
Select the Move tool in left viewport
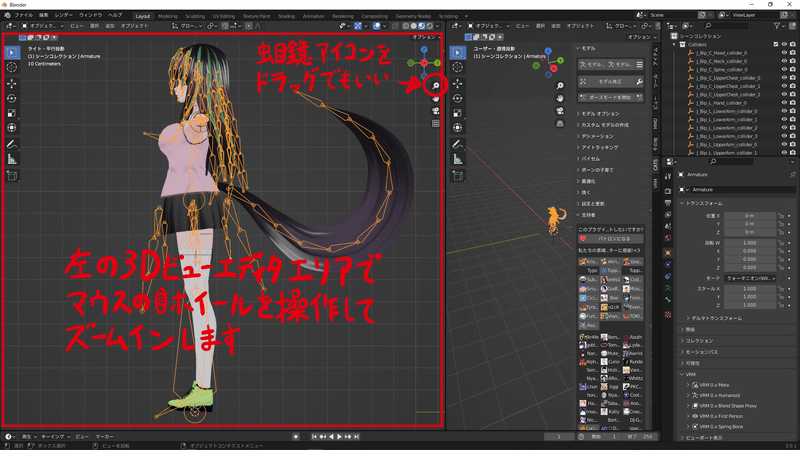point(12,83)
